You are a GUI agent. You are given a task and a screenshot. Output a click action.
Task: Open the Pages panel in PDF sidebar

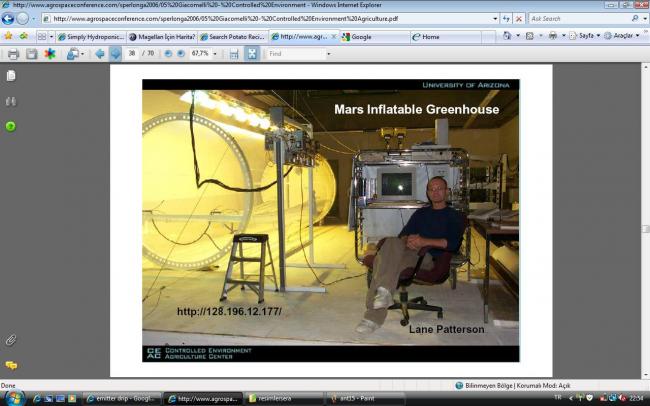[11, 75]
